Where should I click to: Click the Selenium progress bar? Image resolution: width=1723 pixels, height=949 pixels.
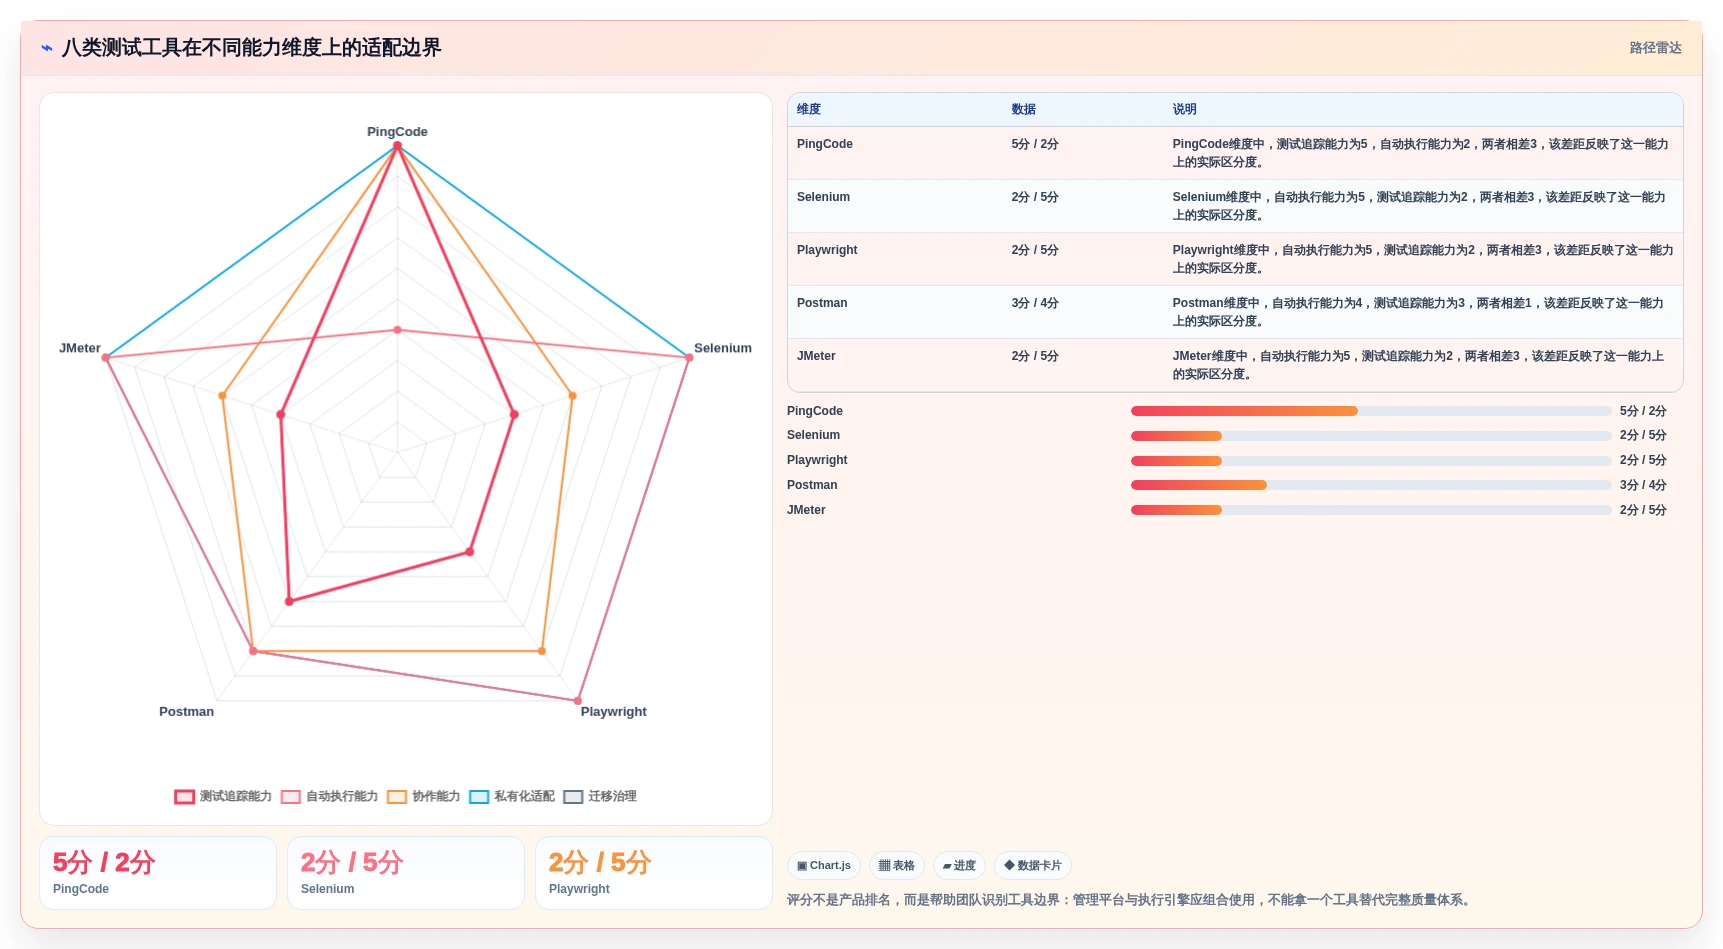point(1371,436)
